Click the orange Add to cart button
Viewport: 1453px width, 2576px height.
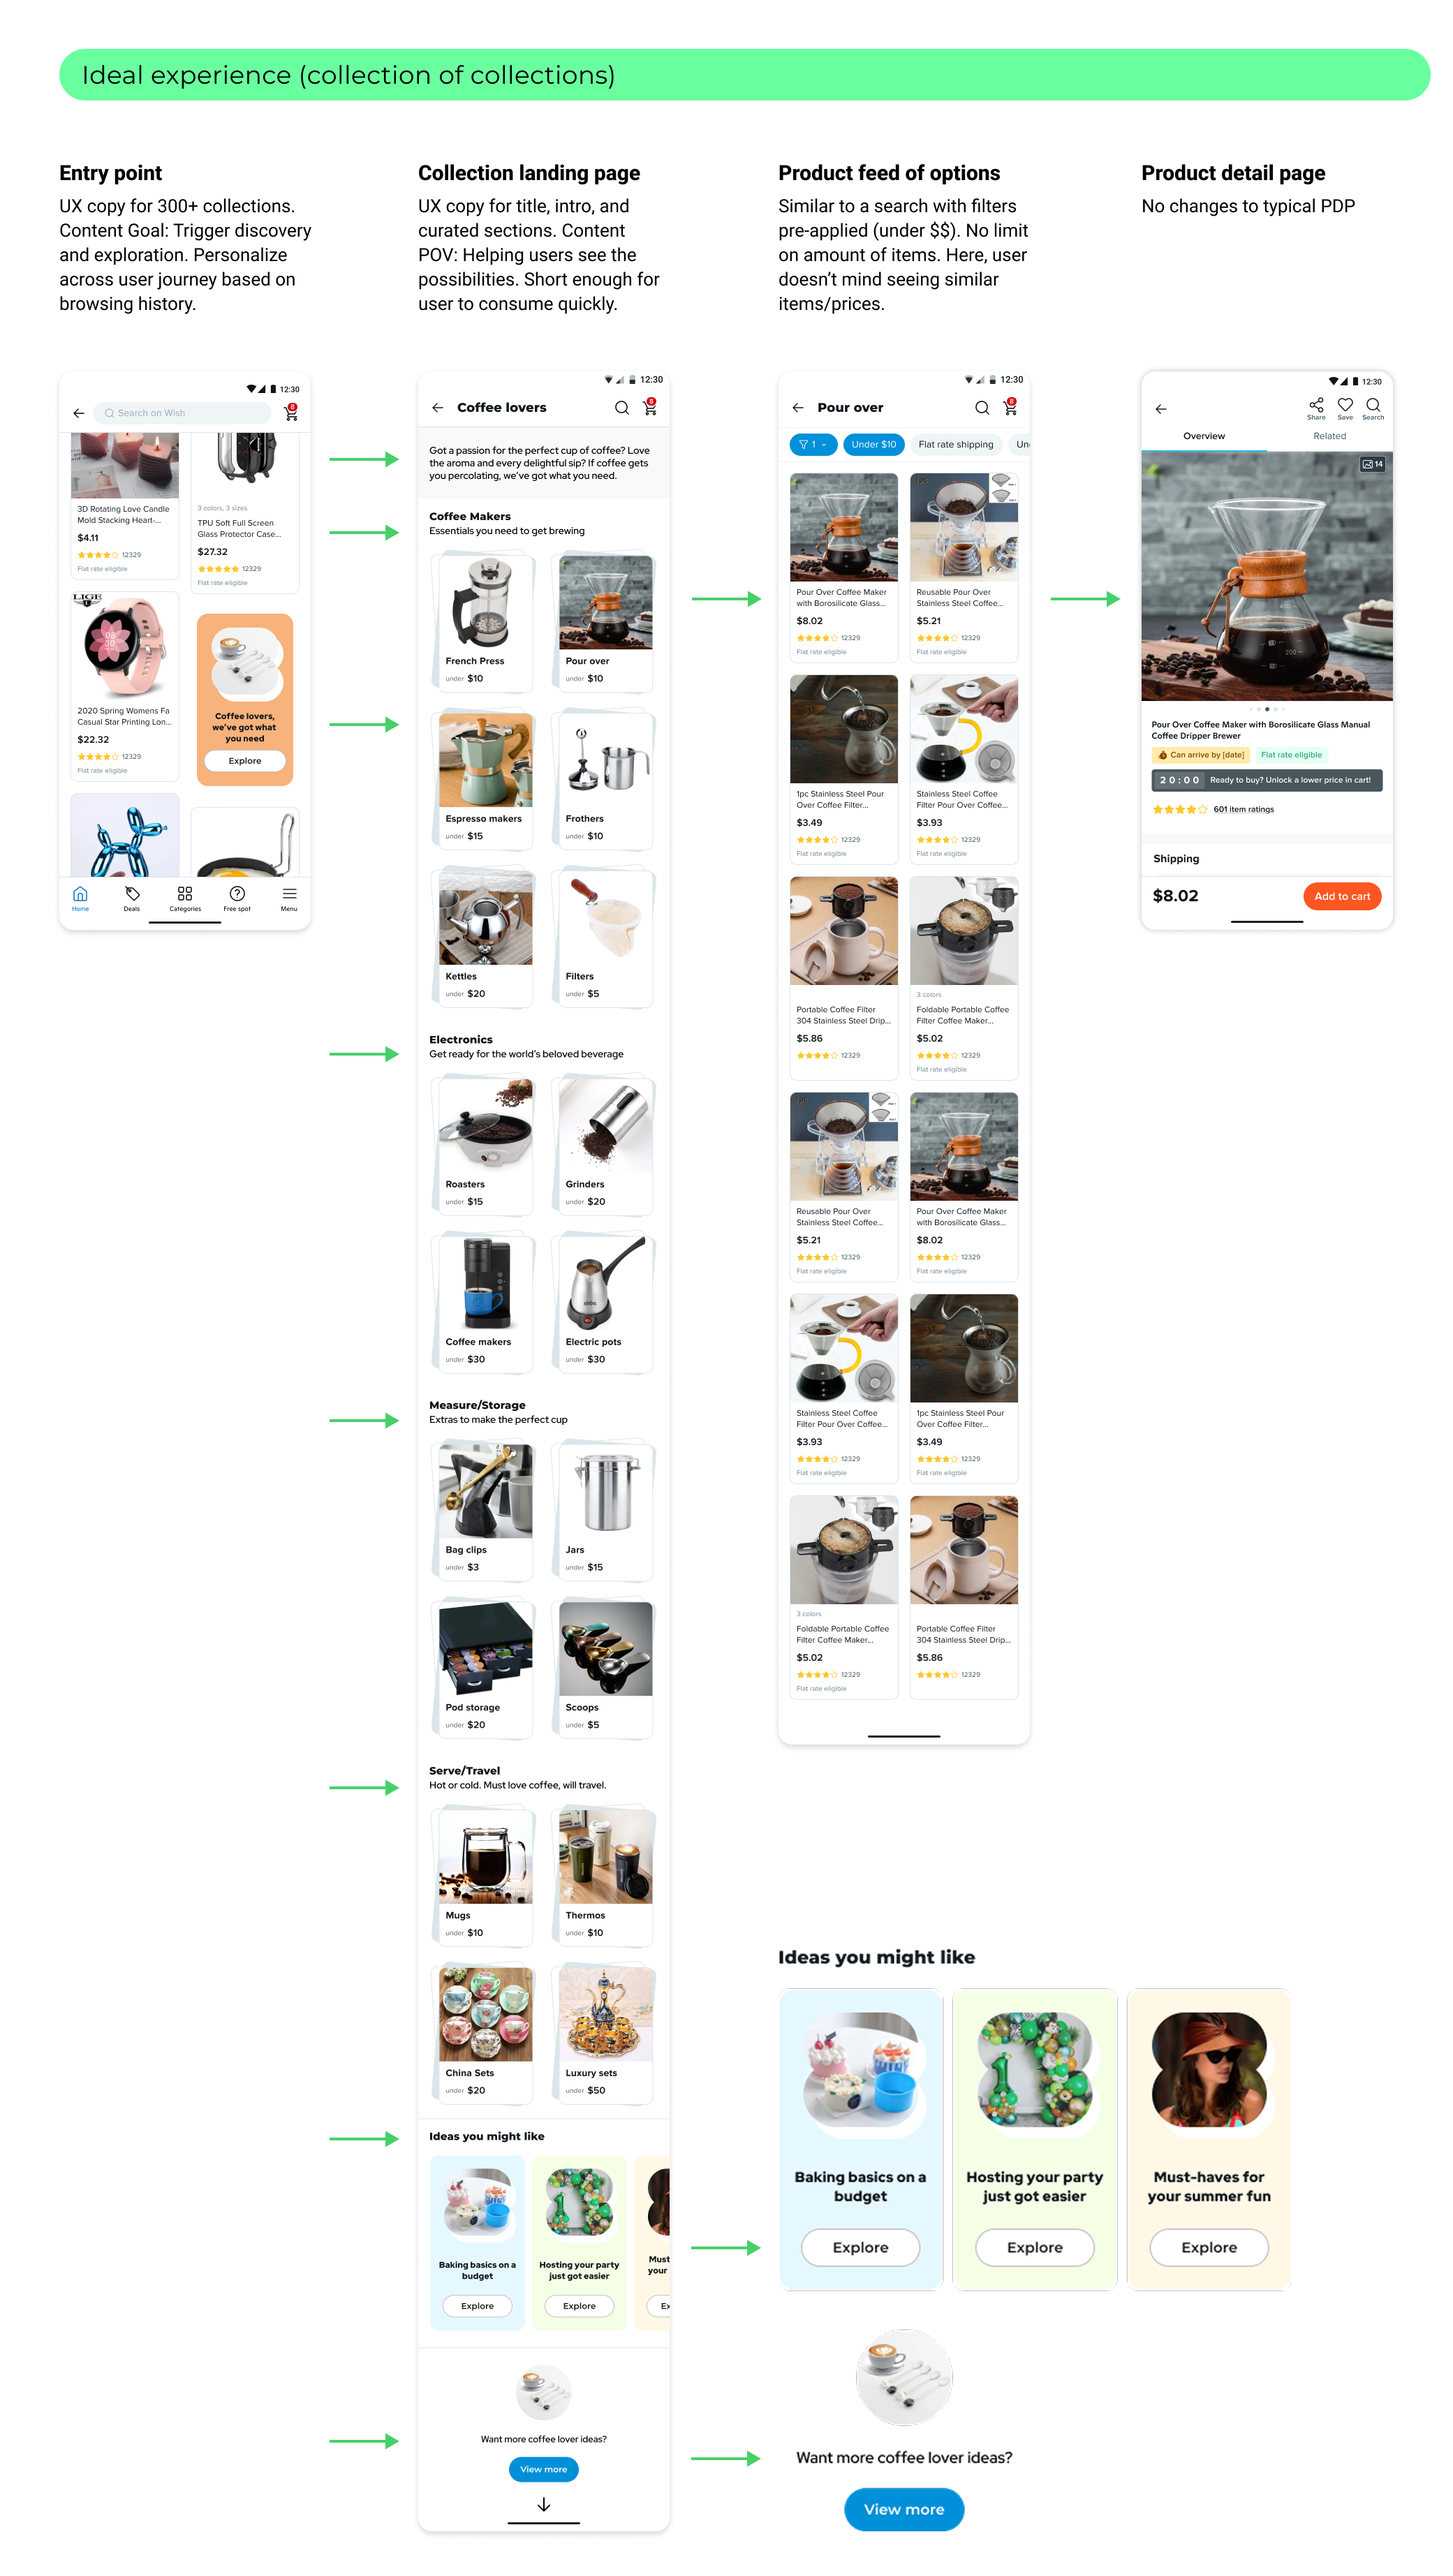point(1341,896)
